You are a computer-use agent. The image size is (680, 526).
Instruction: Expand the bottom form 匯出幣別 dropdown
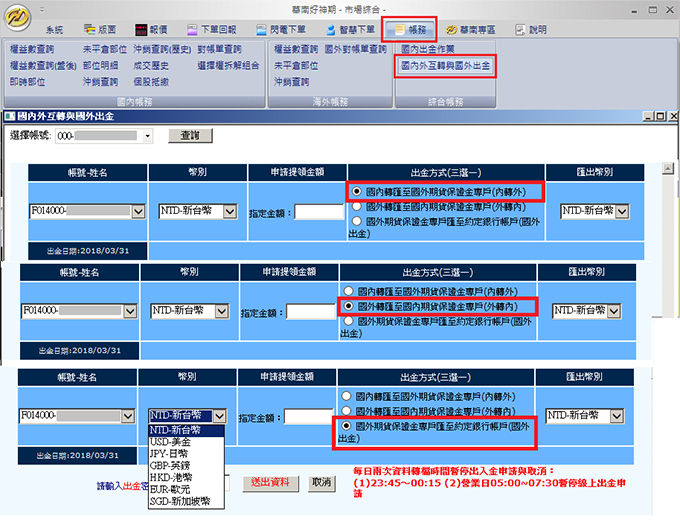coord(616,416)
